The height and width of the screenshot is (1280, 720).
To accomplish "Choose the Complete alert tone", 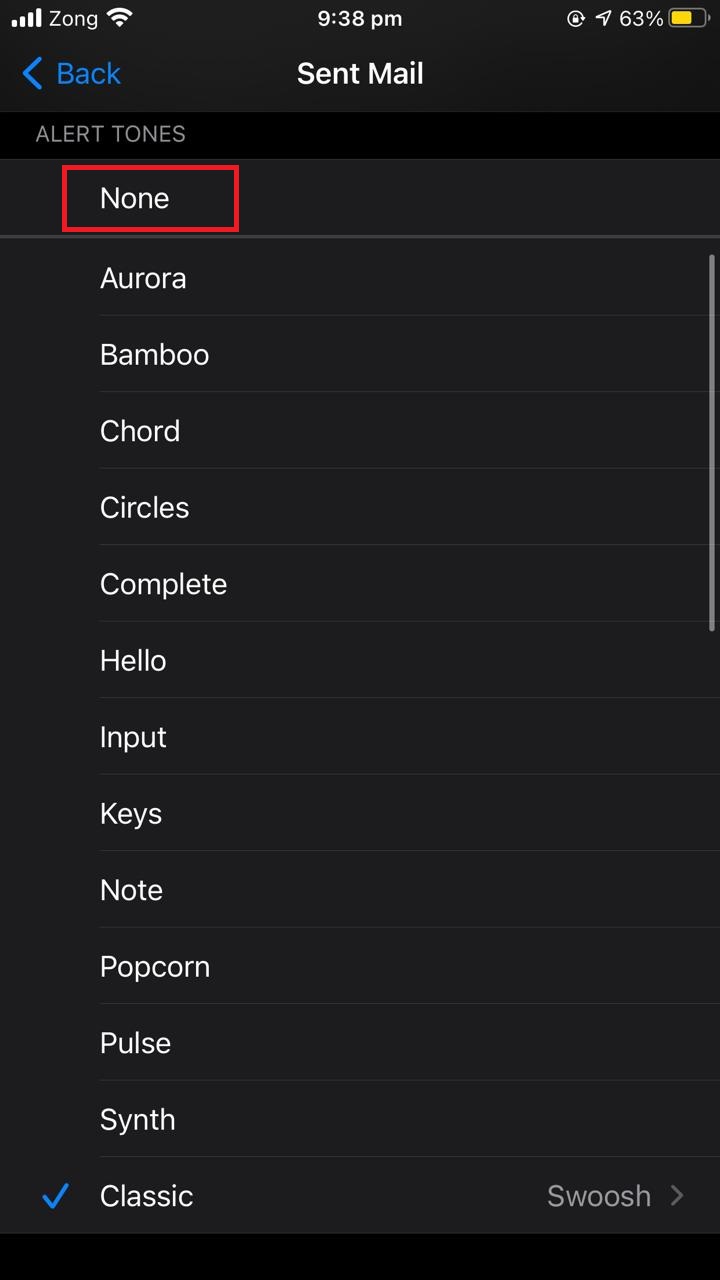I will pos(163,584).
